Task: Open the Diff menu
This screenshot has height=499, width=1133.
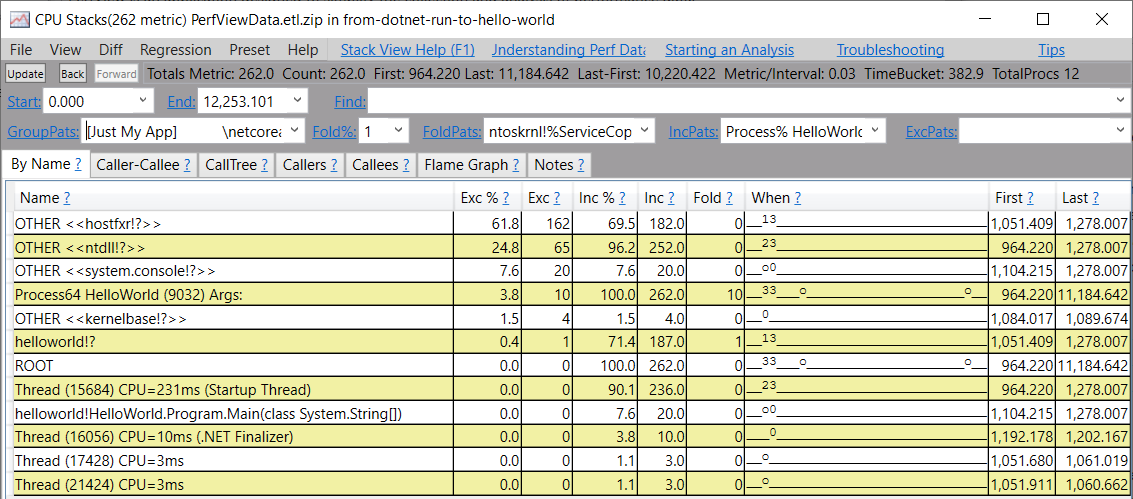Action: click(x=111, y=50)
